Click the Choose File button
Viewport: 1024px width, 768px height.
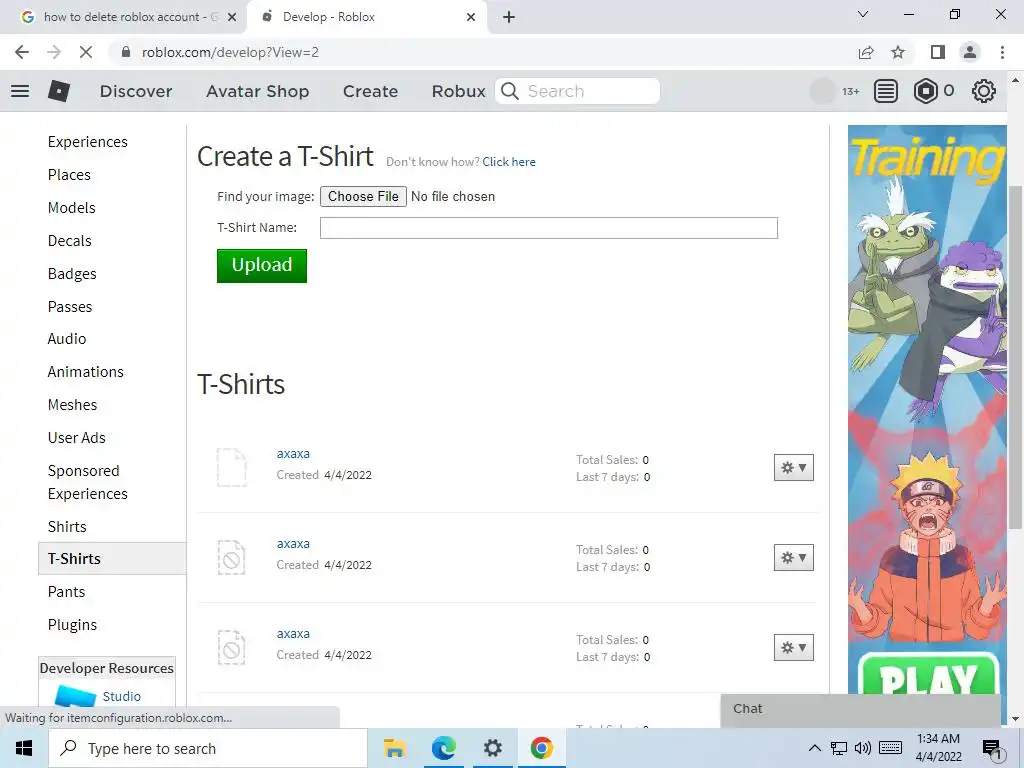(x=363, y=197)
